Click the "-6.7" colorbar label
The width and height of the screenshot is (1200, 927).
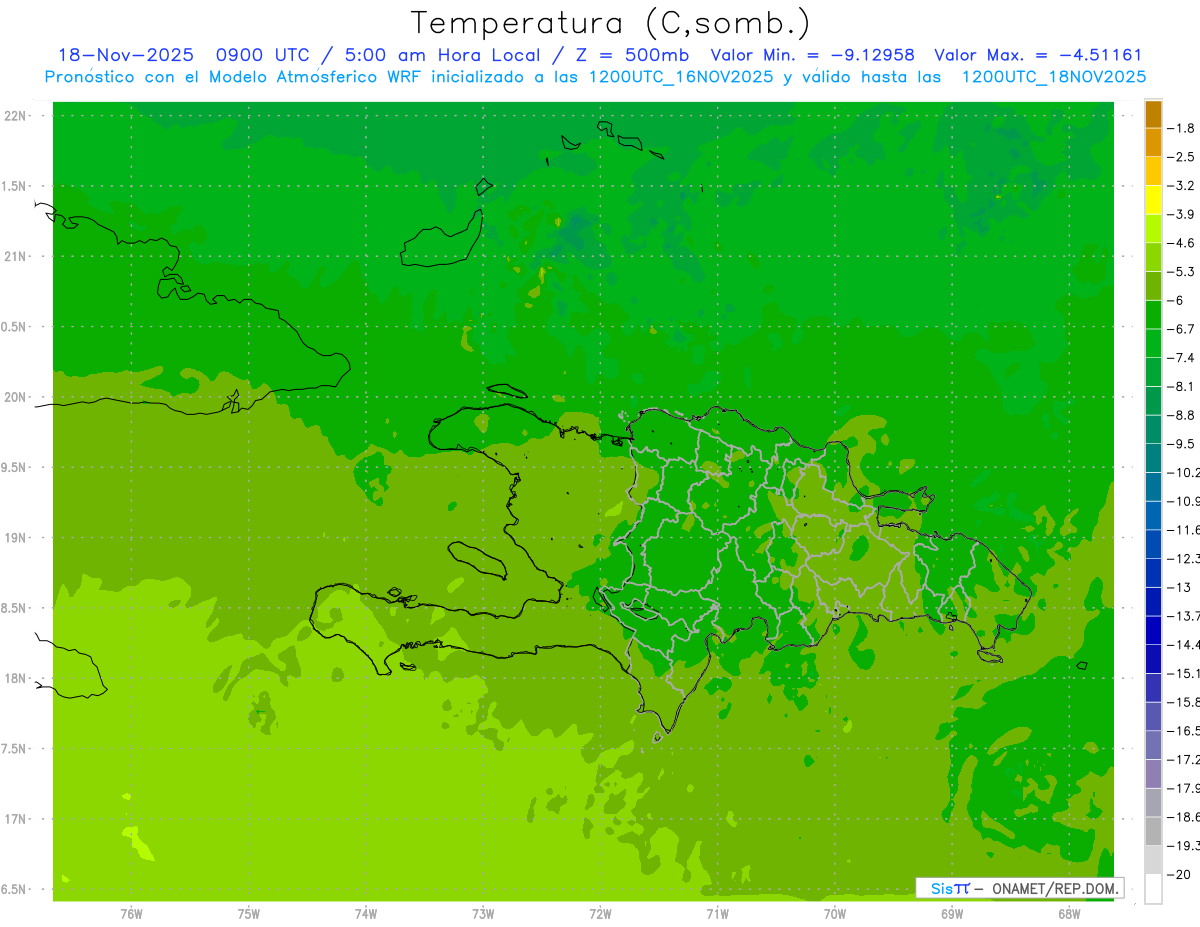point(1181,329)
